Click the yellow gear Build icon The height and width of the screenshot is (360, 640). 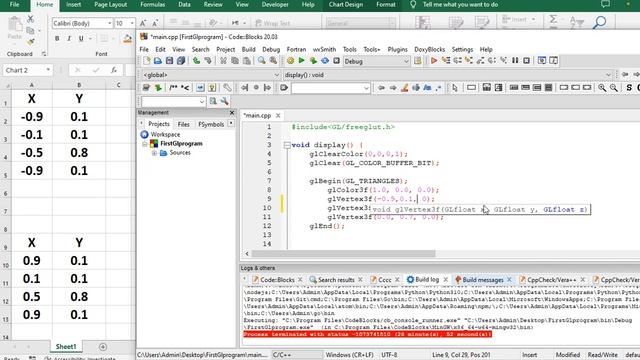point(290,61)
